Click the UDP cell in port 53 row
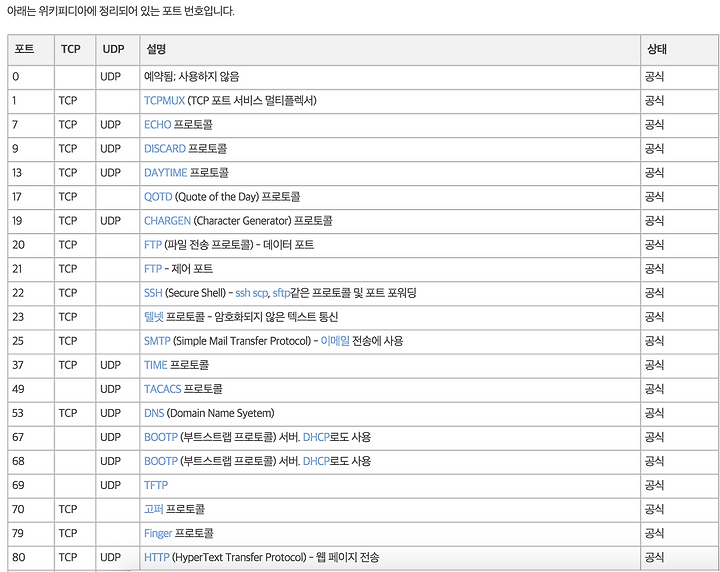 118,413
